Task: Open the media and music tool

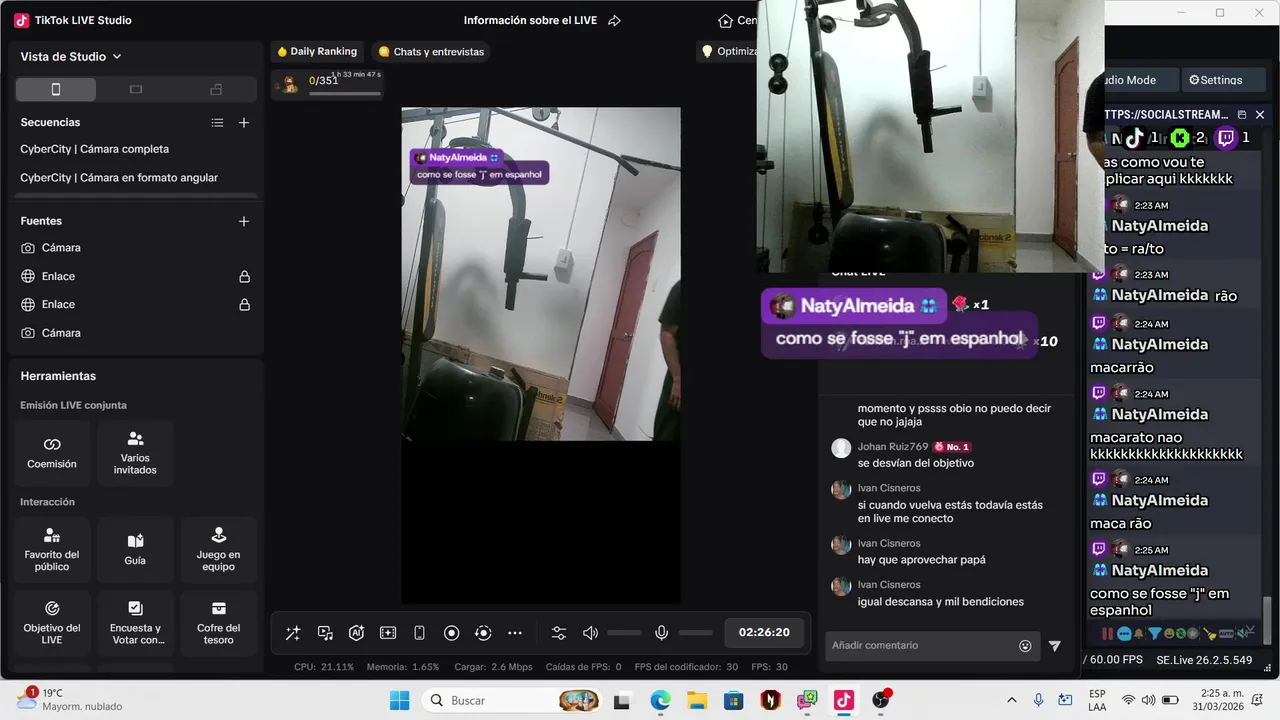Action: click(x=325, y=633)
